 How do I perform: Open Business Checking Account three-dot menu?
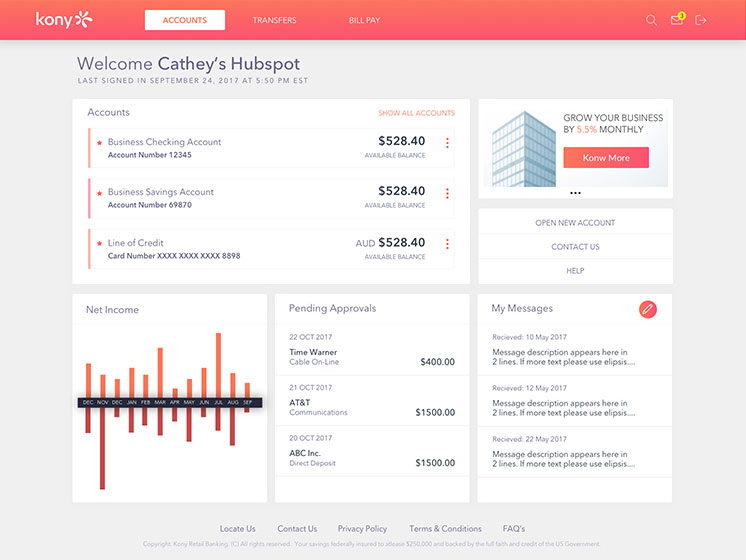pyautogui.click(x=447, y=143)
